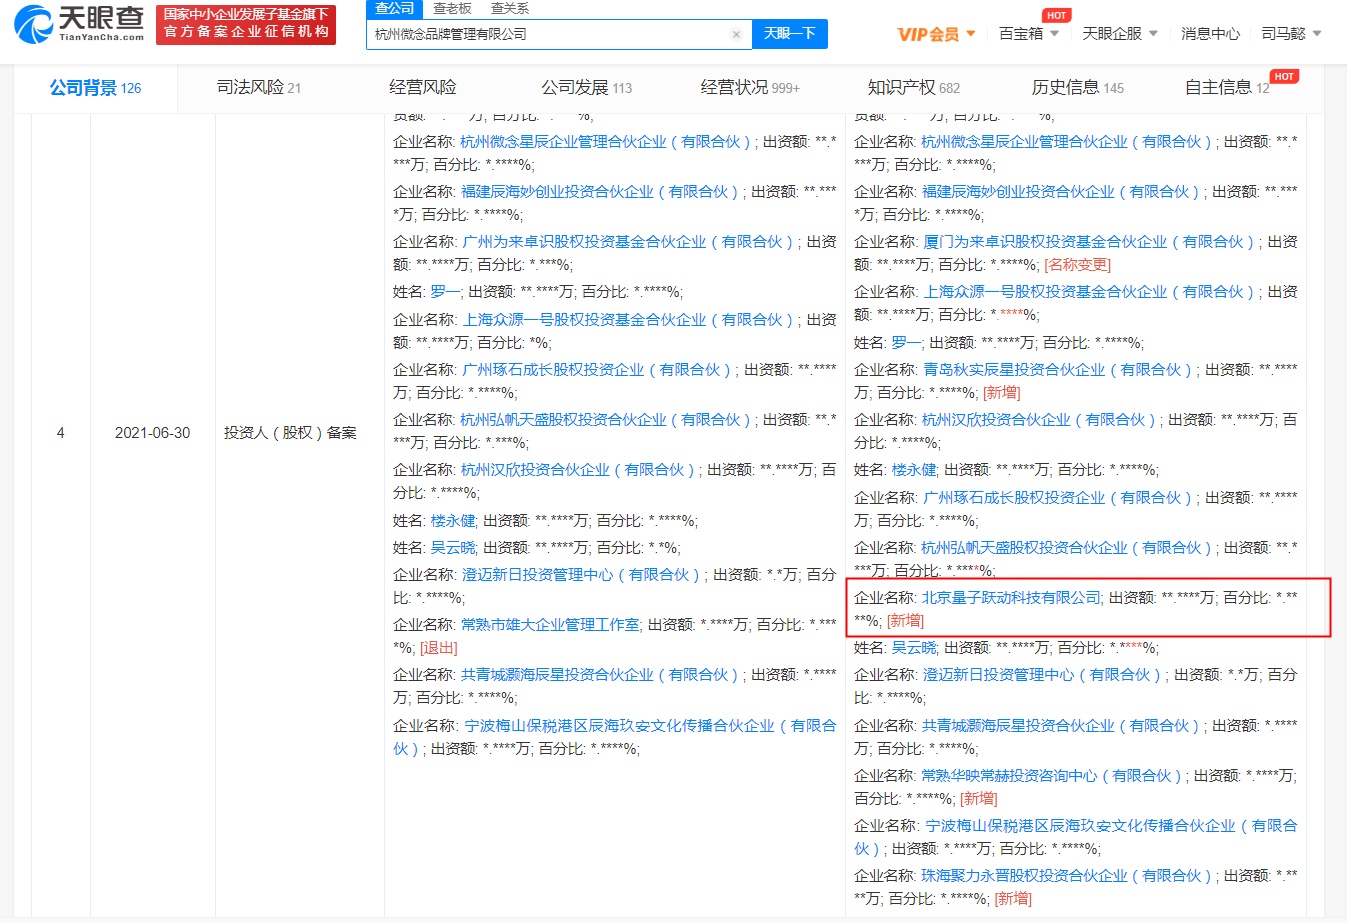Click the 天眼一下 search button
The width and height of the screenshot is (1347, 923).
point(790,33)
